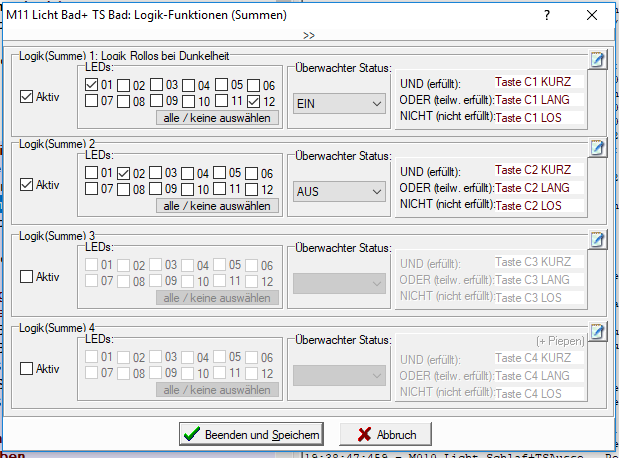Click edit icon for Logik(Summe) 3
This screenshot has width=619, height=458.
[x=597, y=240]
